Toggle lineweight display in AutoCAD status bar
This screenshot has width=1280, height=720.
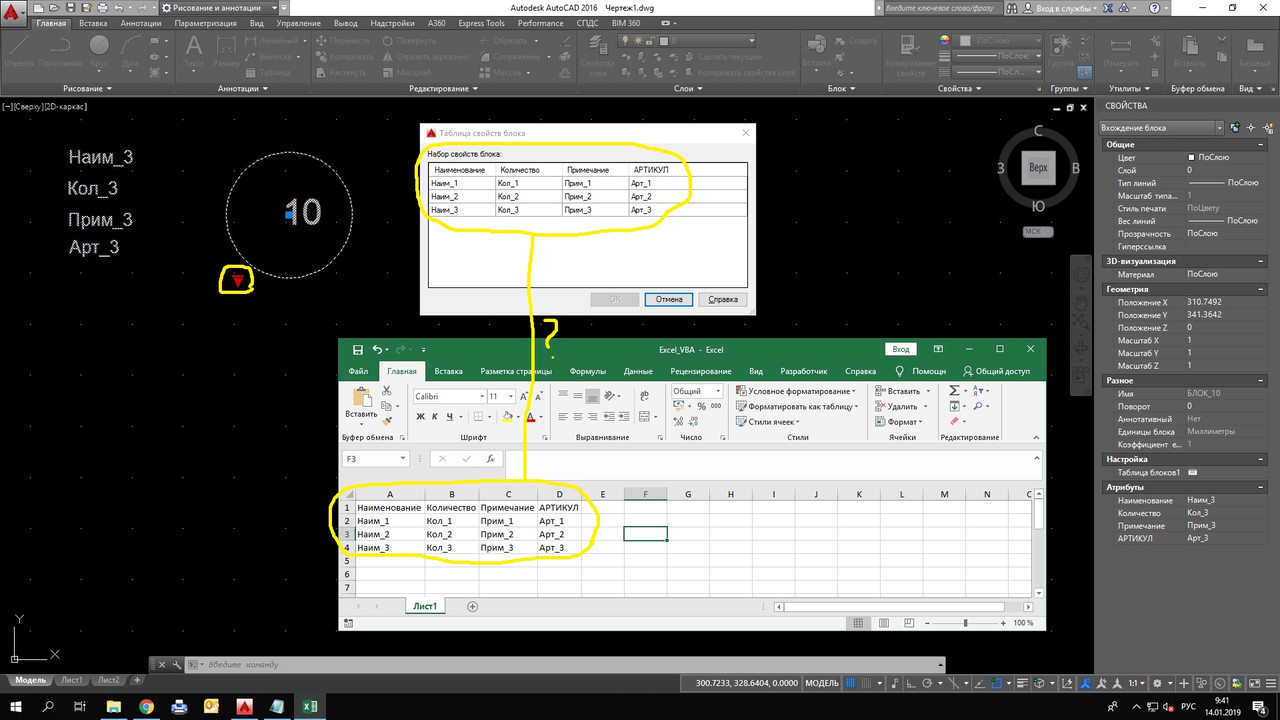[1024, 683]
